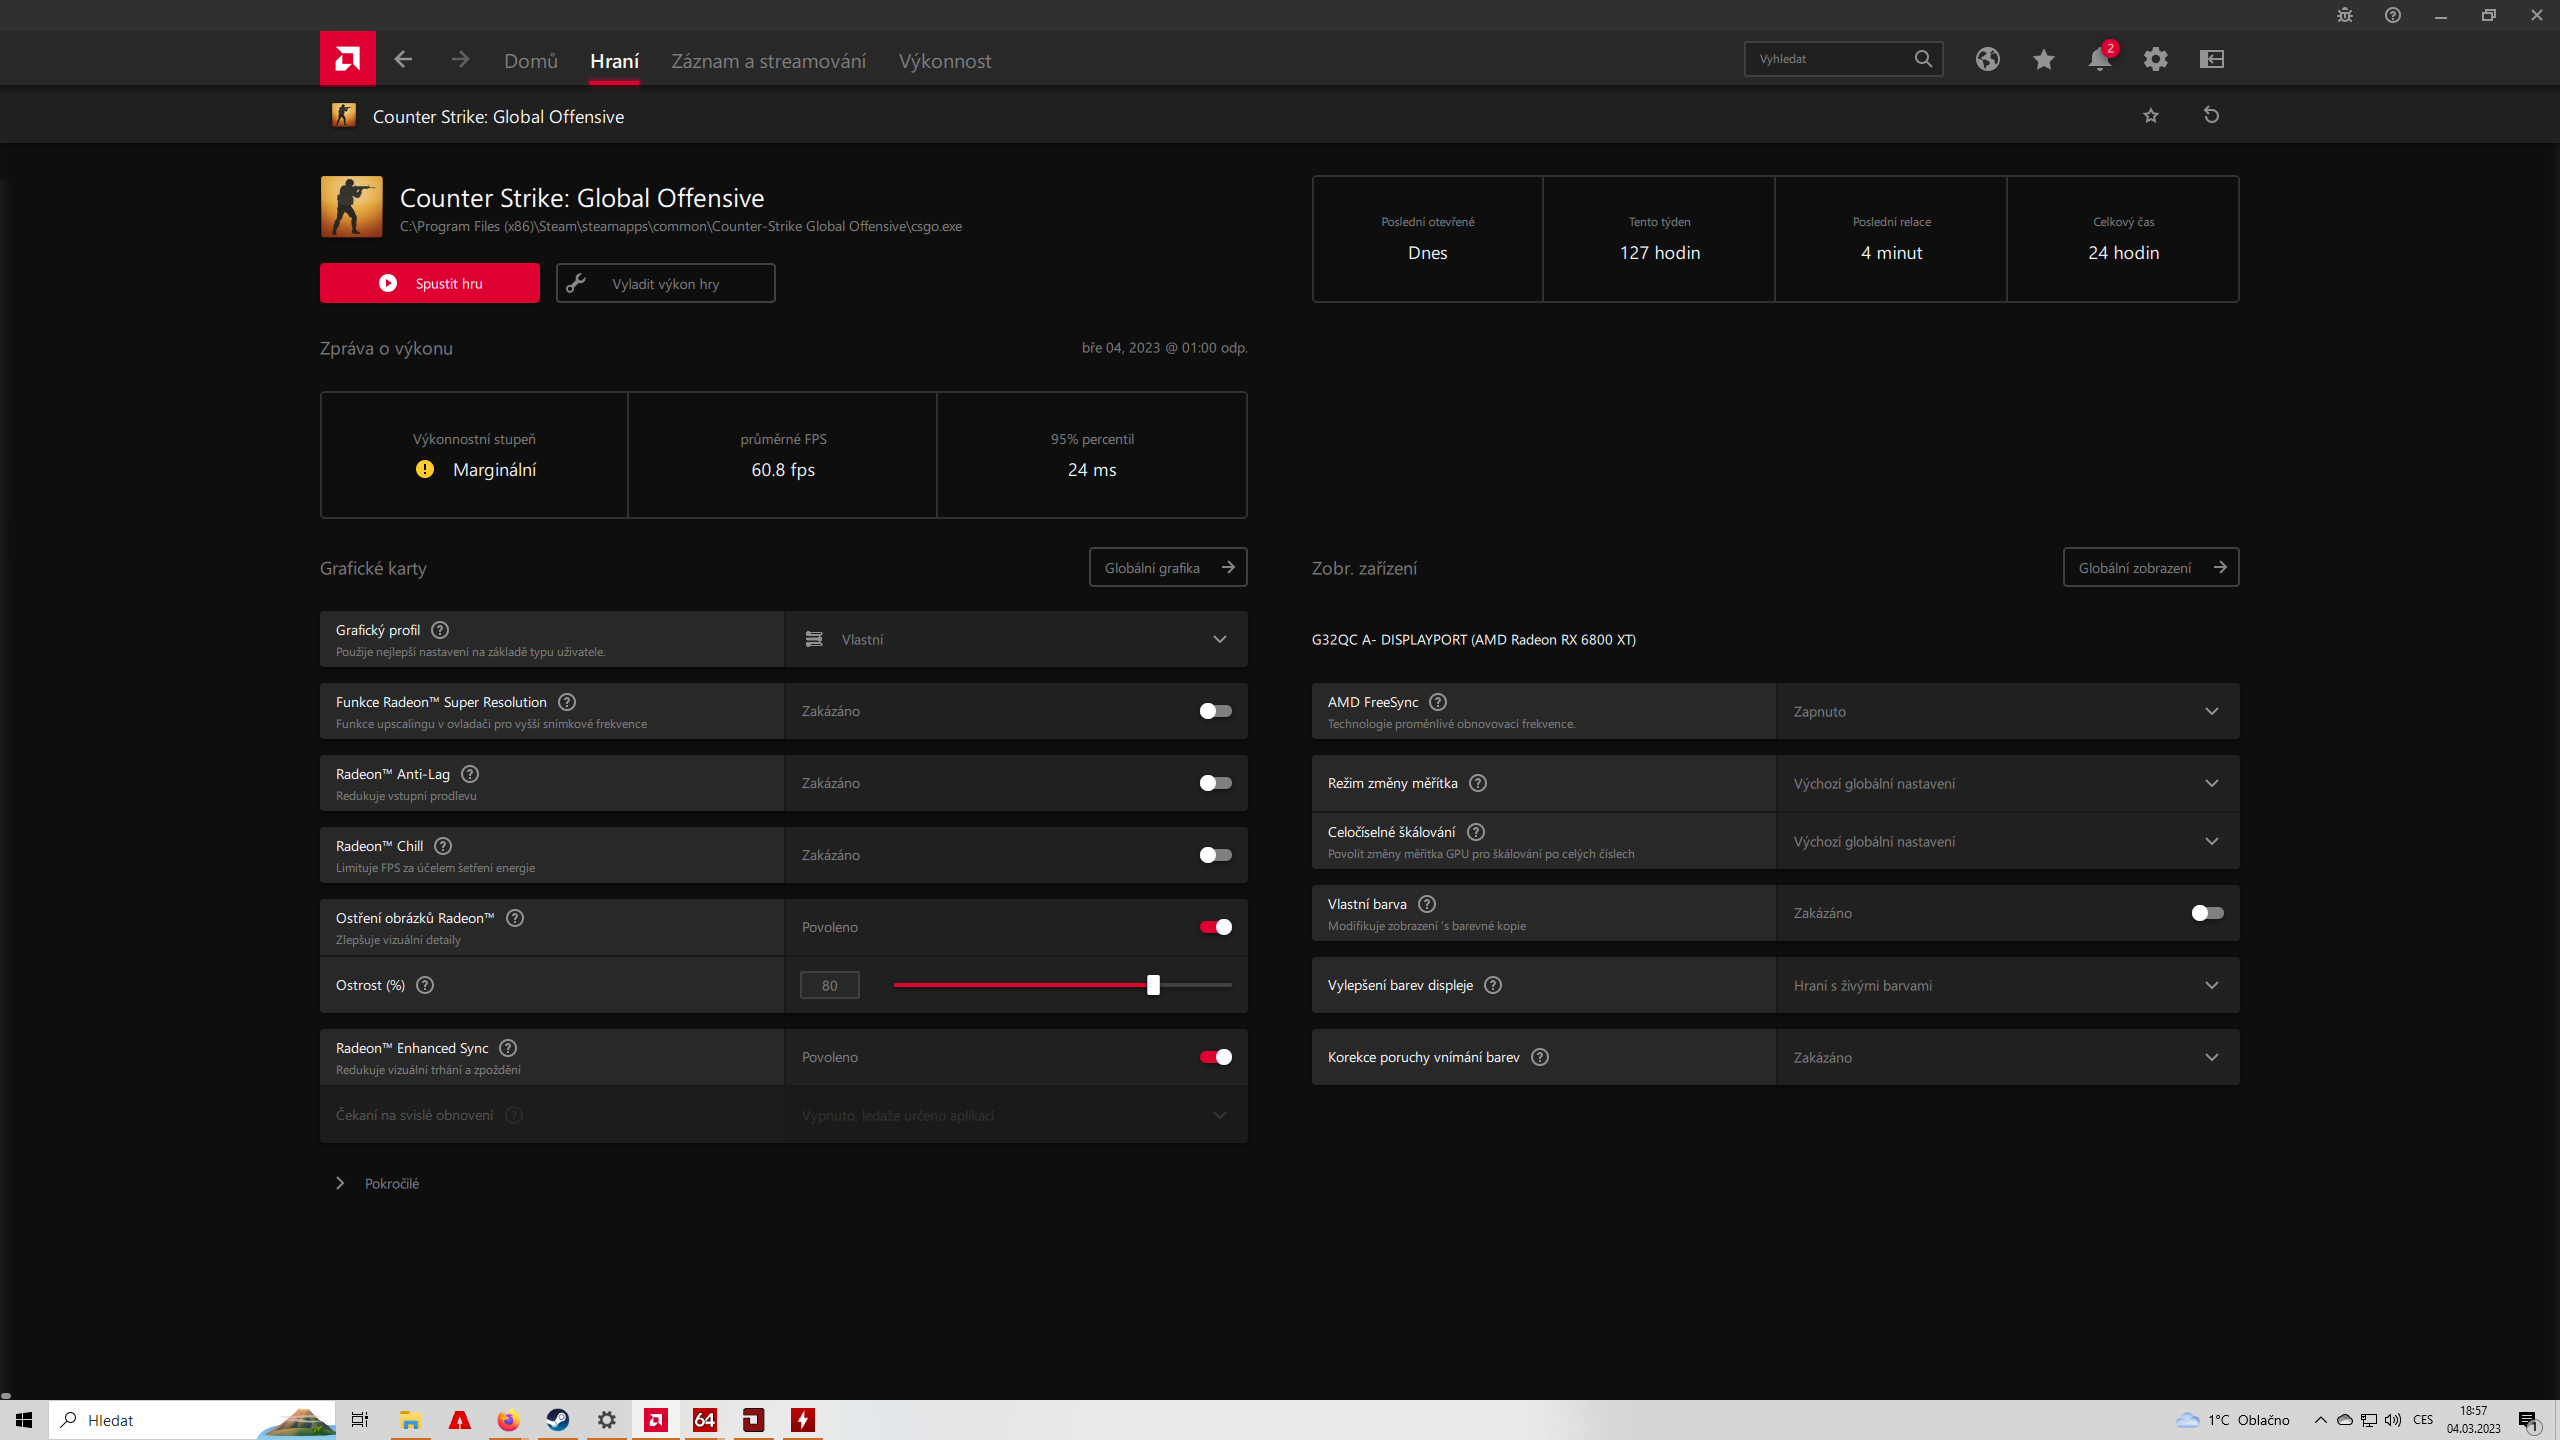The height and width of the screenshot is (1440, 2560).
Task: Reset the game profile settings
Action: click(2211, 115)
